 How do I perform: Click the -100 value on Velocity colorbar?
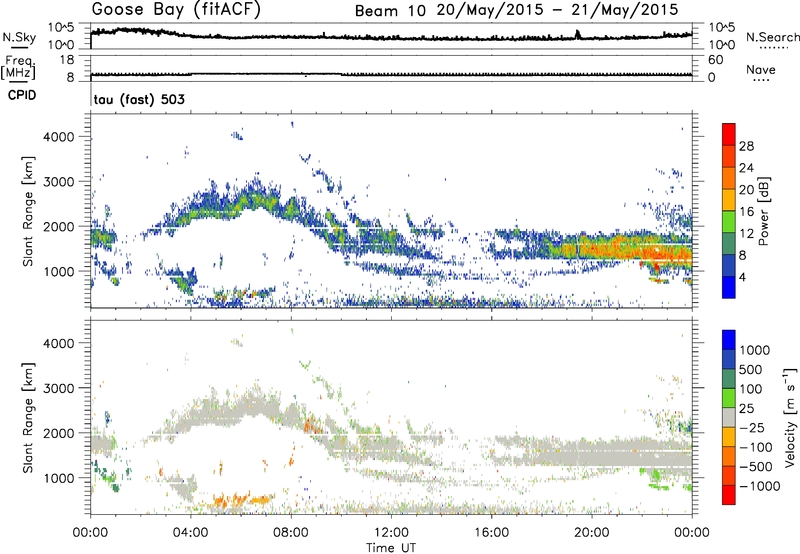pos(755,447)
